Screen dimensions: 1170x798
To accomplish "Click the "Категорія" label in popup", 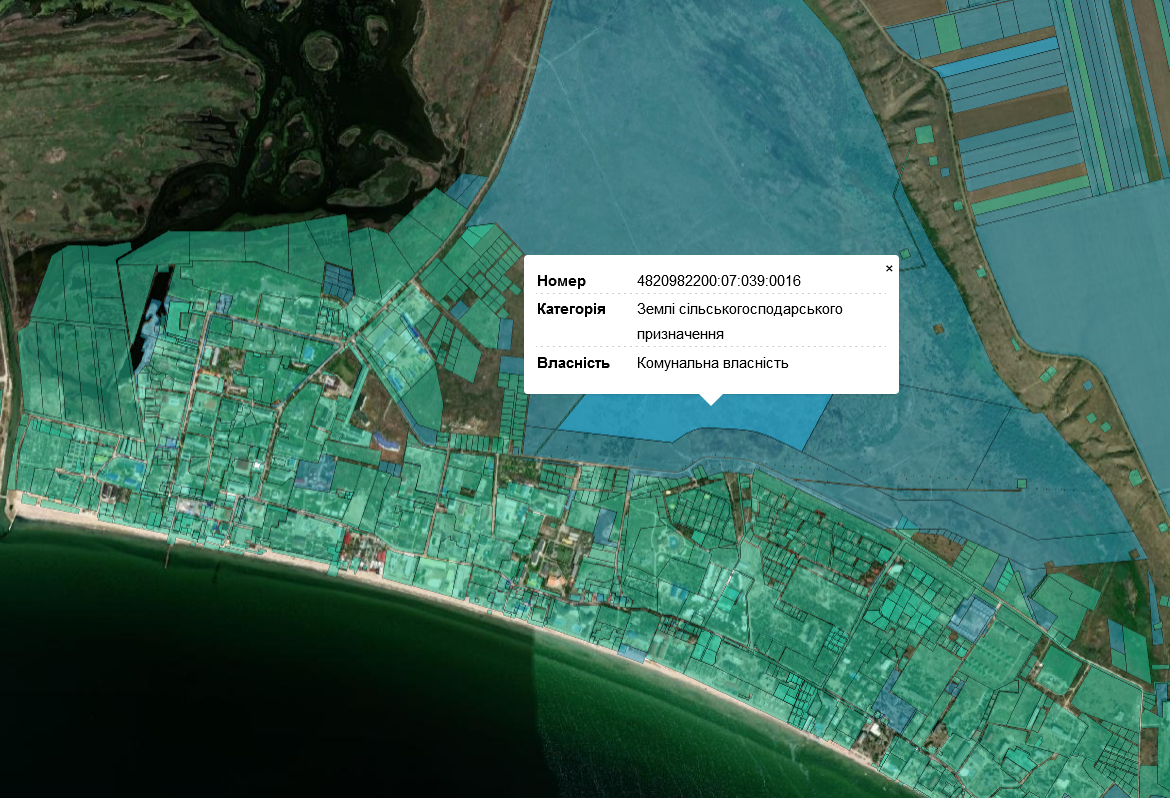I will [570, 309].
